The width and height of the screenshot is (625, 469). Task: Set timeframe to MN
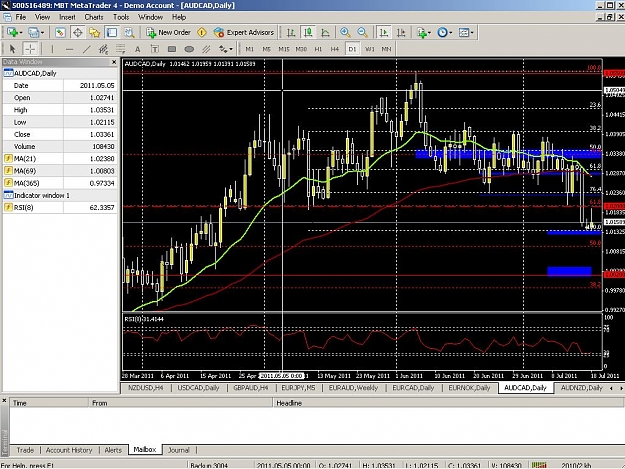[x=386, y=49]
